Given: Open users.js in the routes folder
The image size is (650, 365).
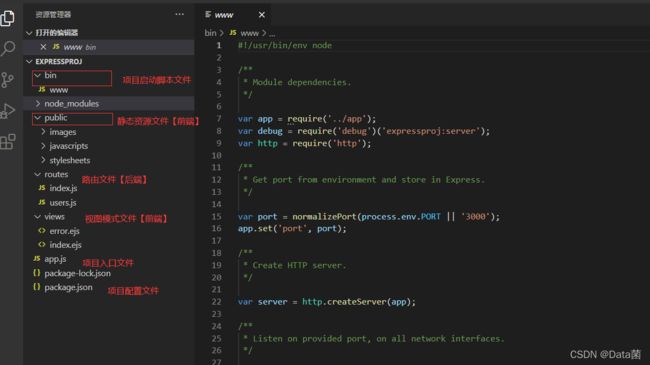Looking at the screenshot, I should [x=109, y=202].
